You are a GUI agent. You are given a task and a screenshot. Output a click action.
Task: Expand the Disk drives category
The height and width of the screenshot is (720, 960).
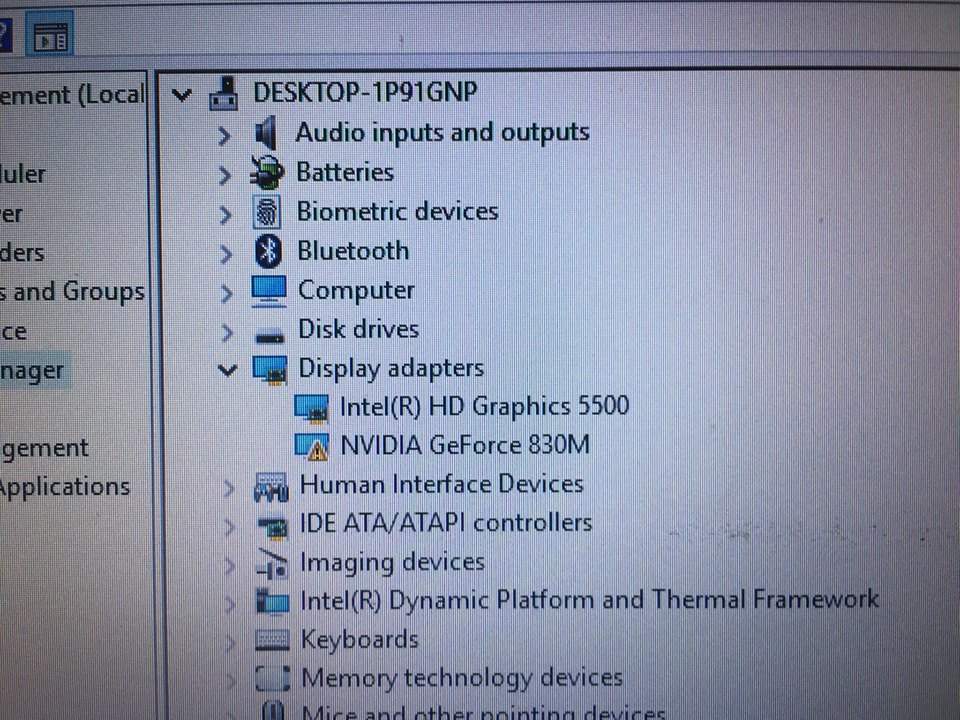tap(227, 332)
